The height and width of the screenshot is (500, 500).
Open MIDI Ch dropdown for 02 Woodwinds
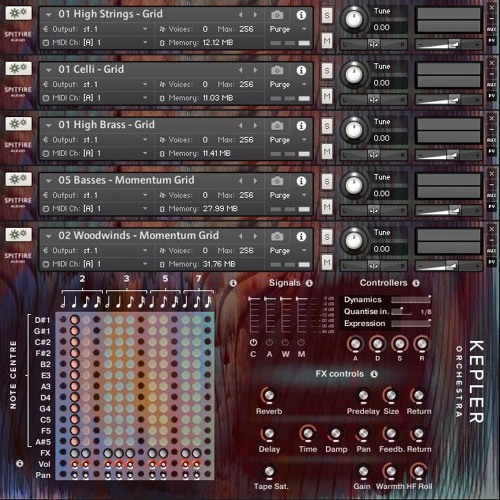click(145, 264)
